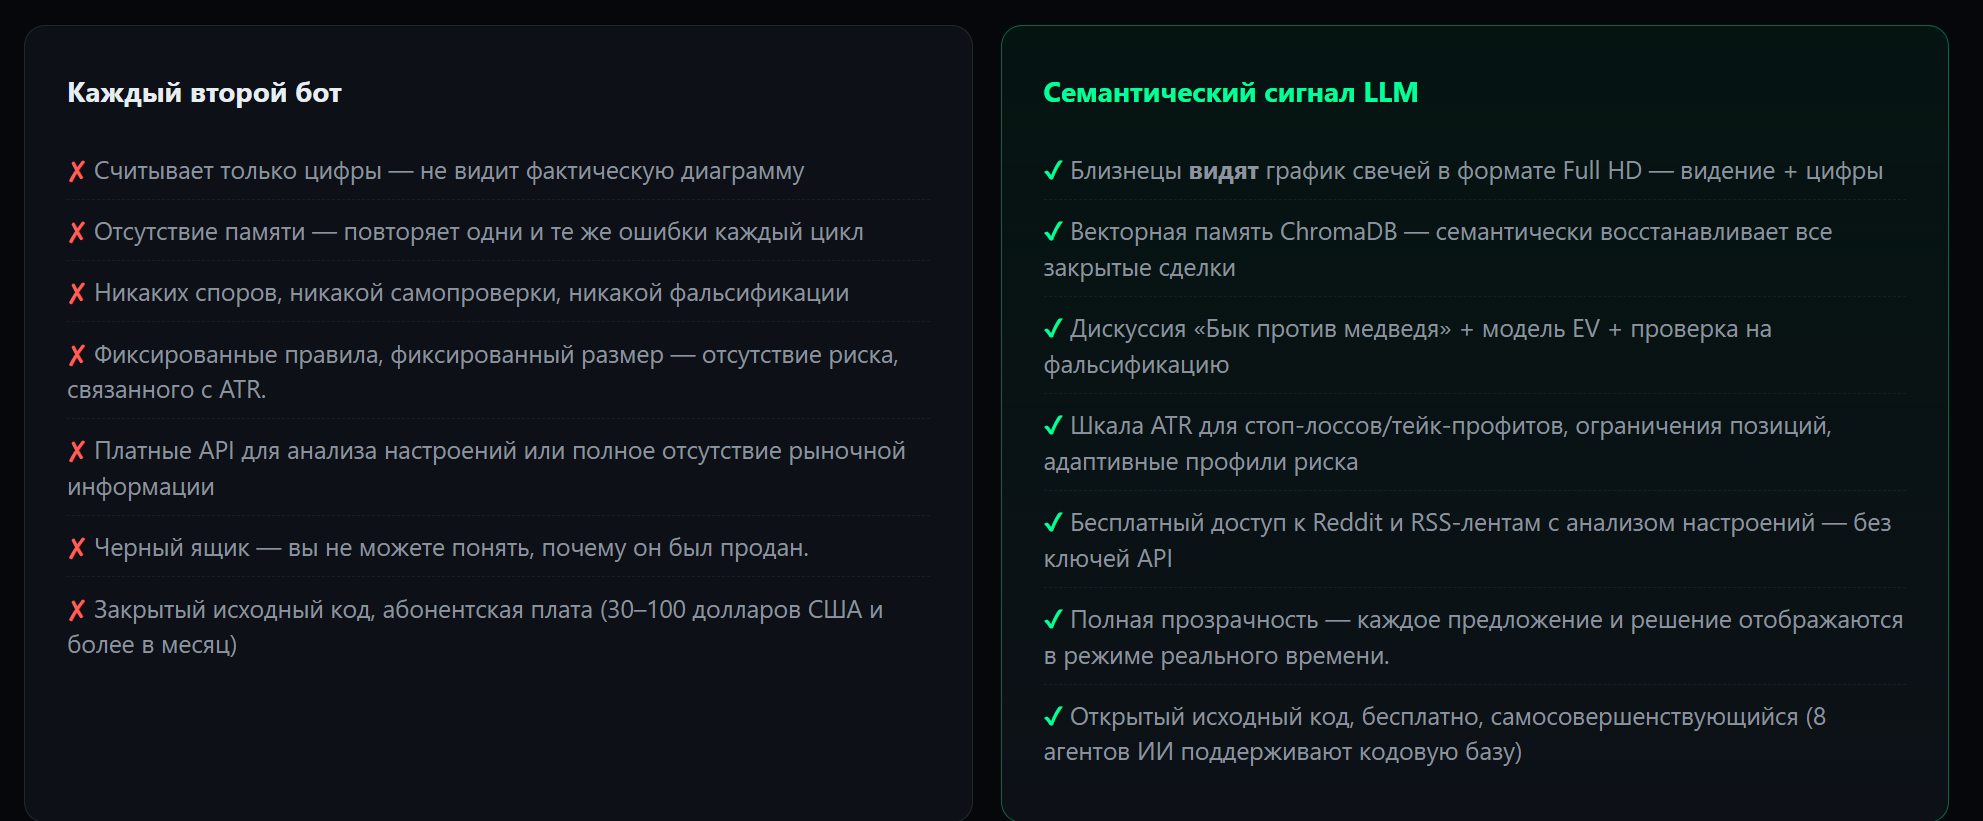
Task: Click the green checkmark beside 'Шкала ATR'
Action: pyautogui.click(x=1053, y=426)
